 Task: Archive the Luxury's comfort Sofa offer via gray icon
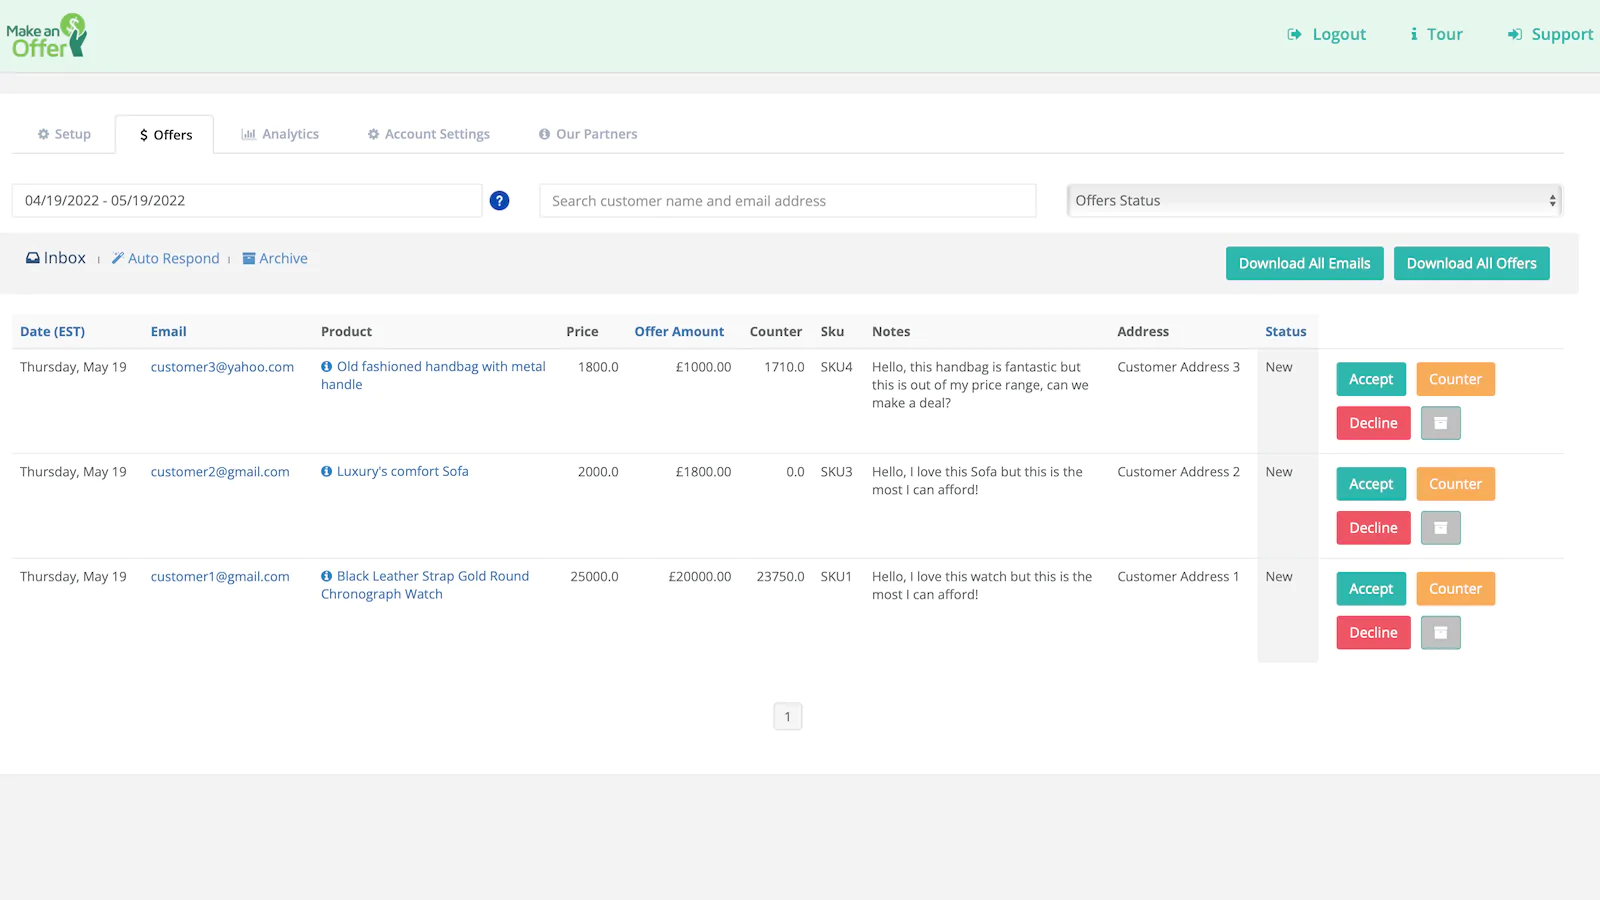click(1440, 528)
